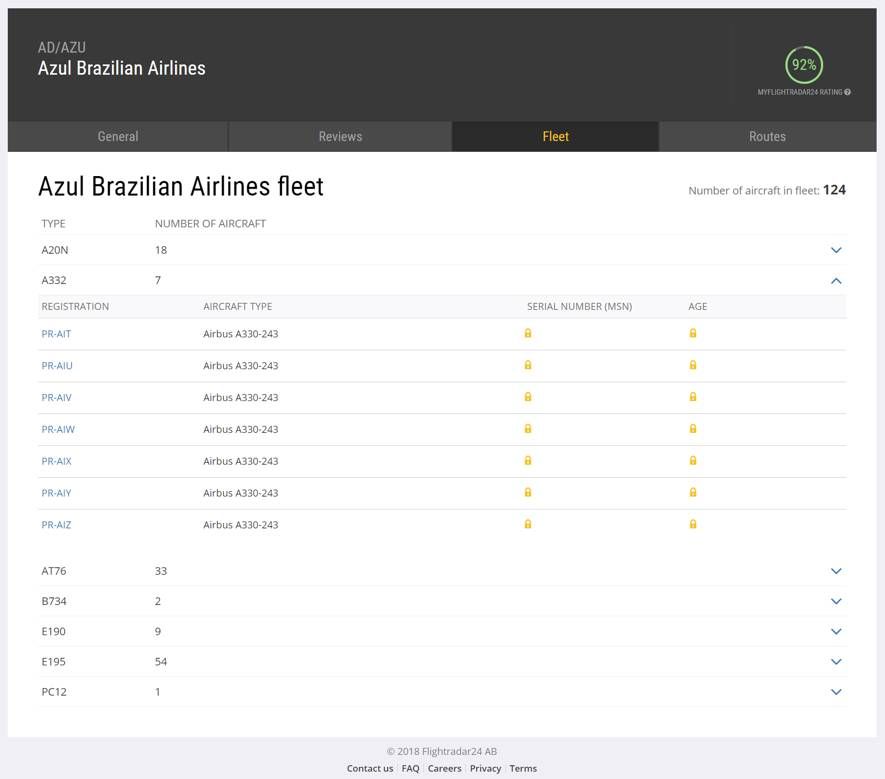Click the MyFlightradar24 rating help icon
The width and height of the screenshot is (885, 779).
tap(847, 92)
